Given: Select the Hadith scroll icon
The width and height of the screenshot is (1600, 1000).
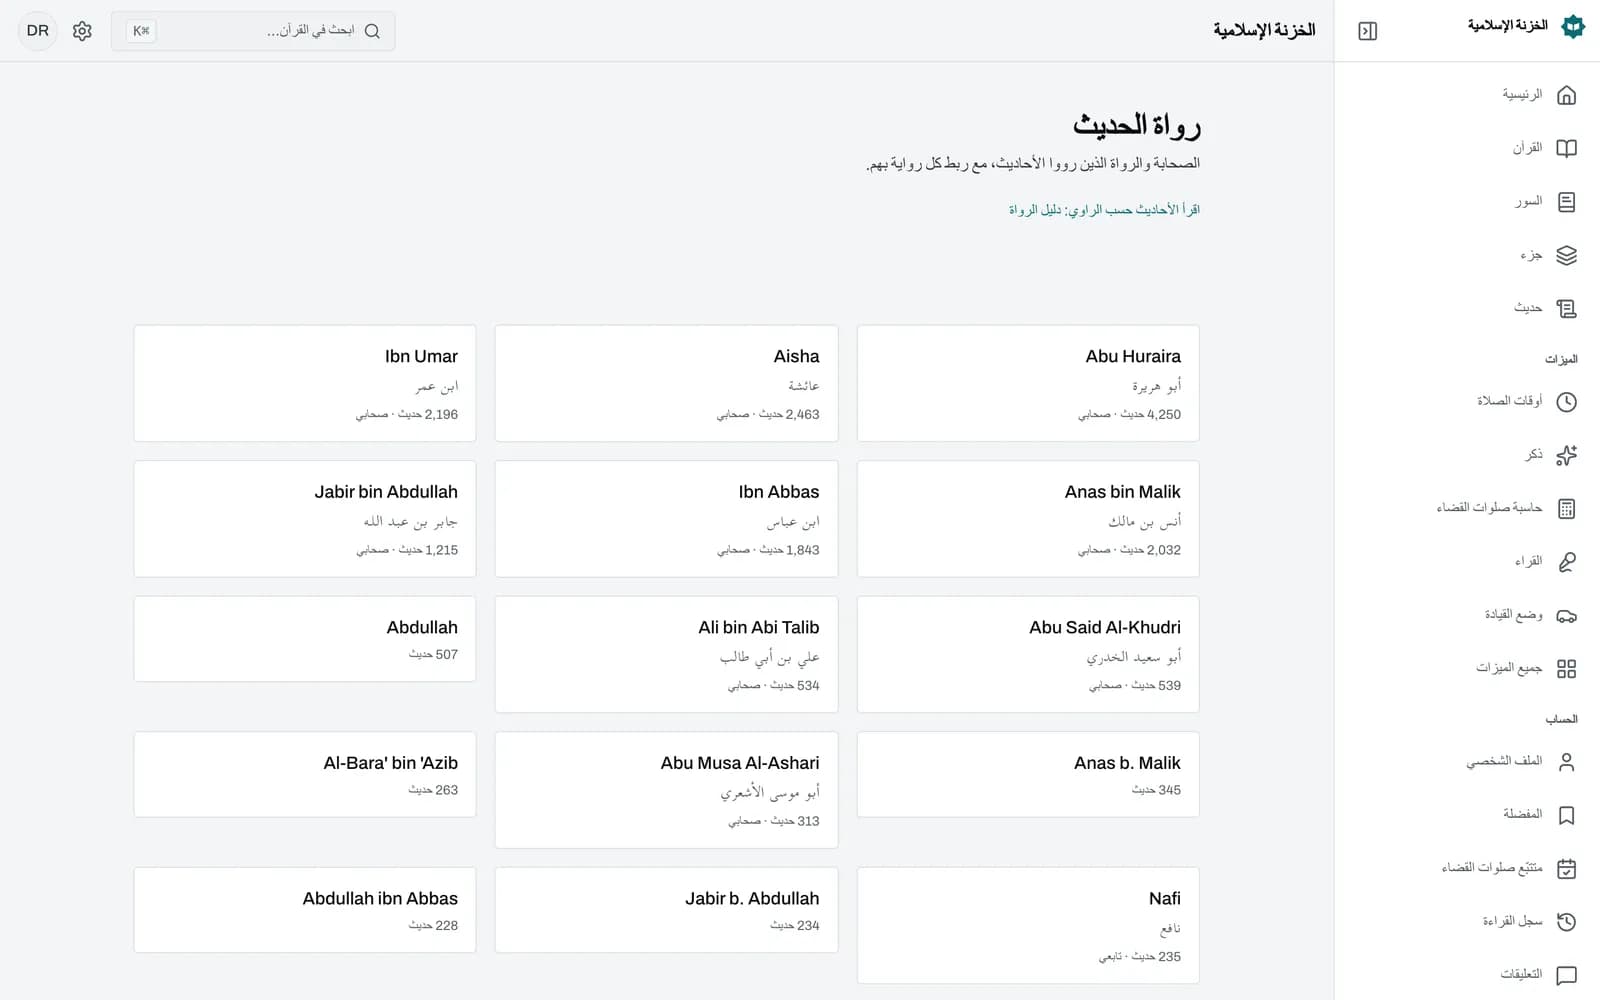Looking at the screenshot, I should [x=1566, y=309].
